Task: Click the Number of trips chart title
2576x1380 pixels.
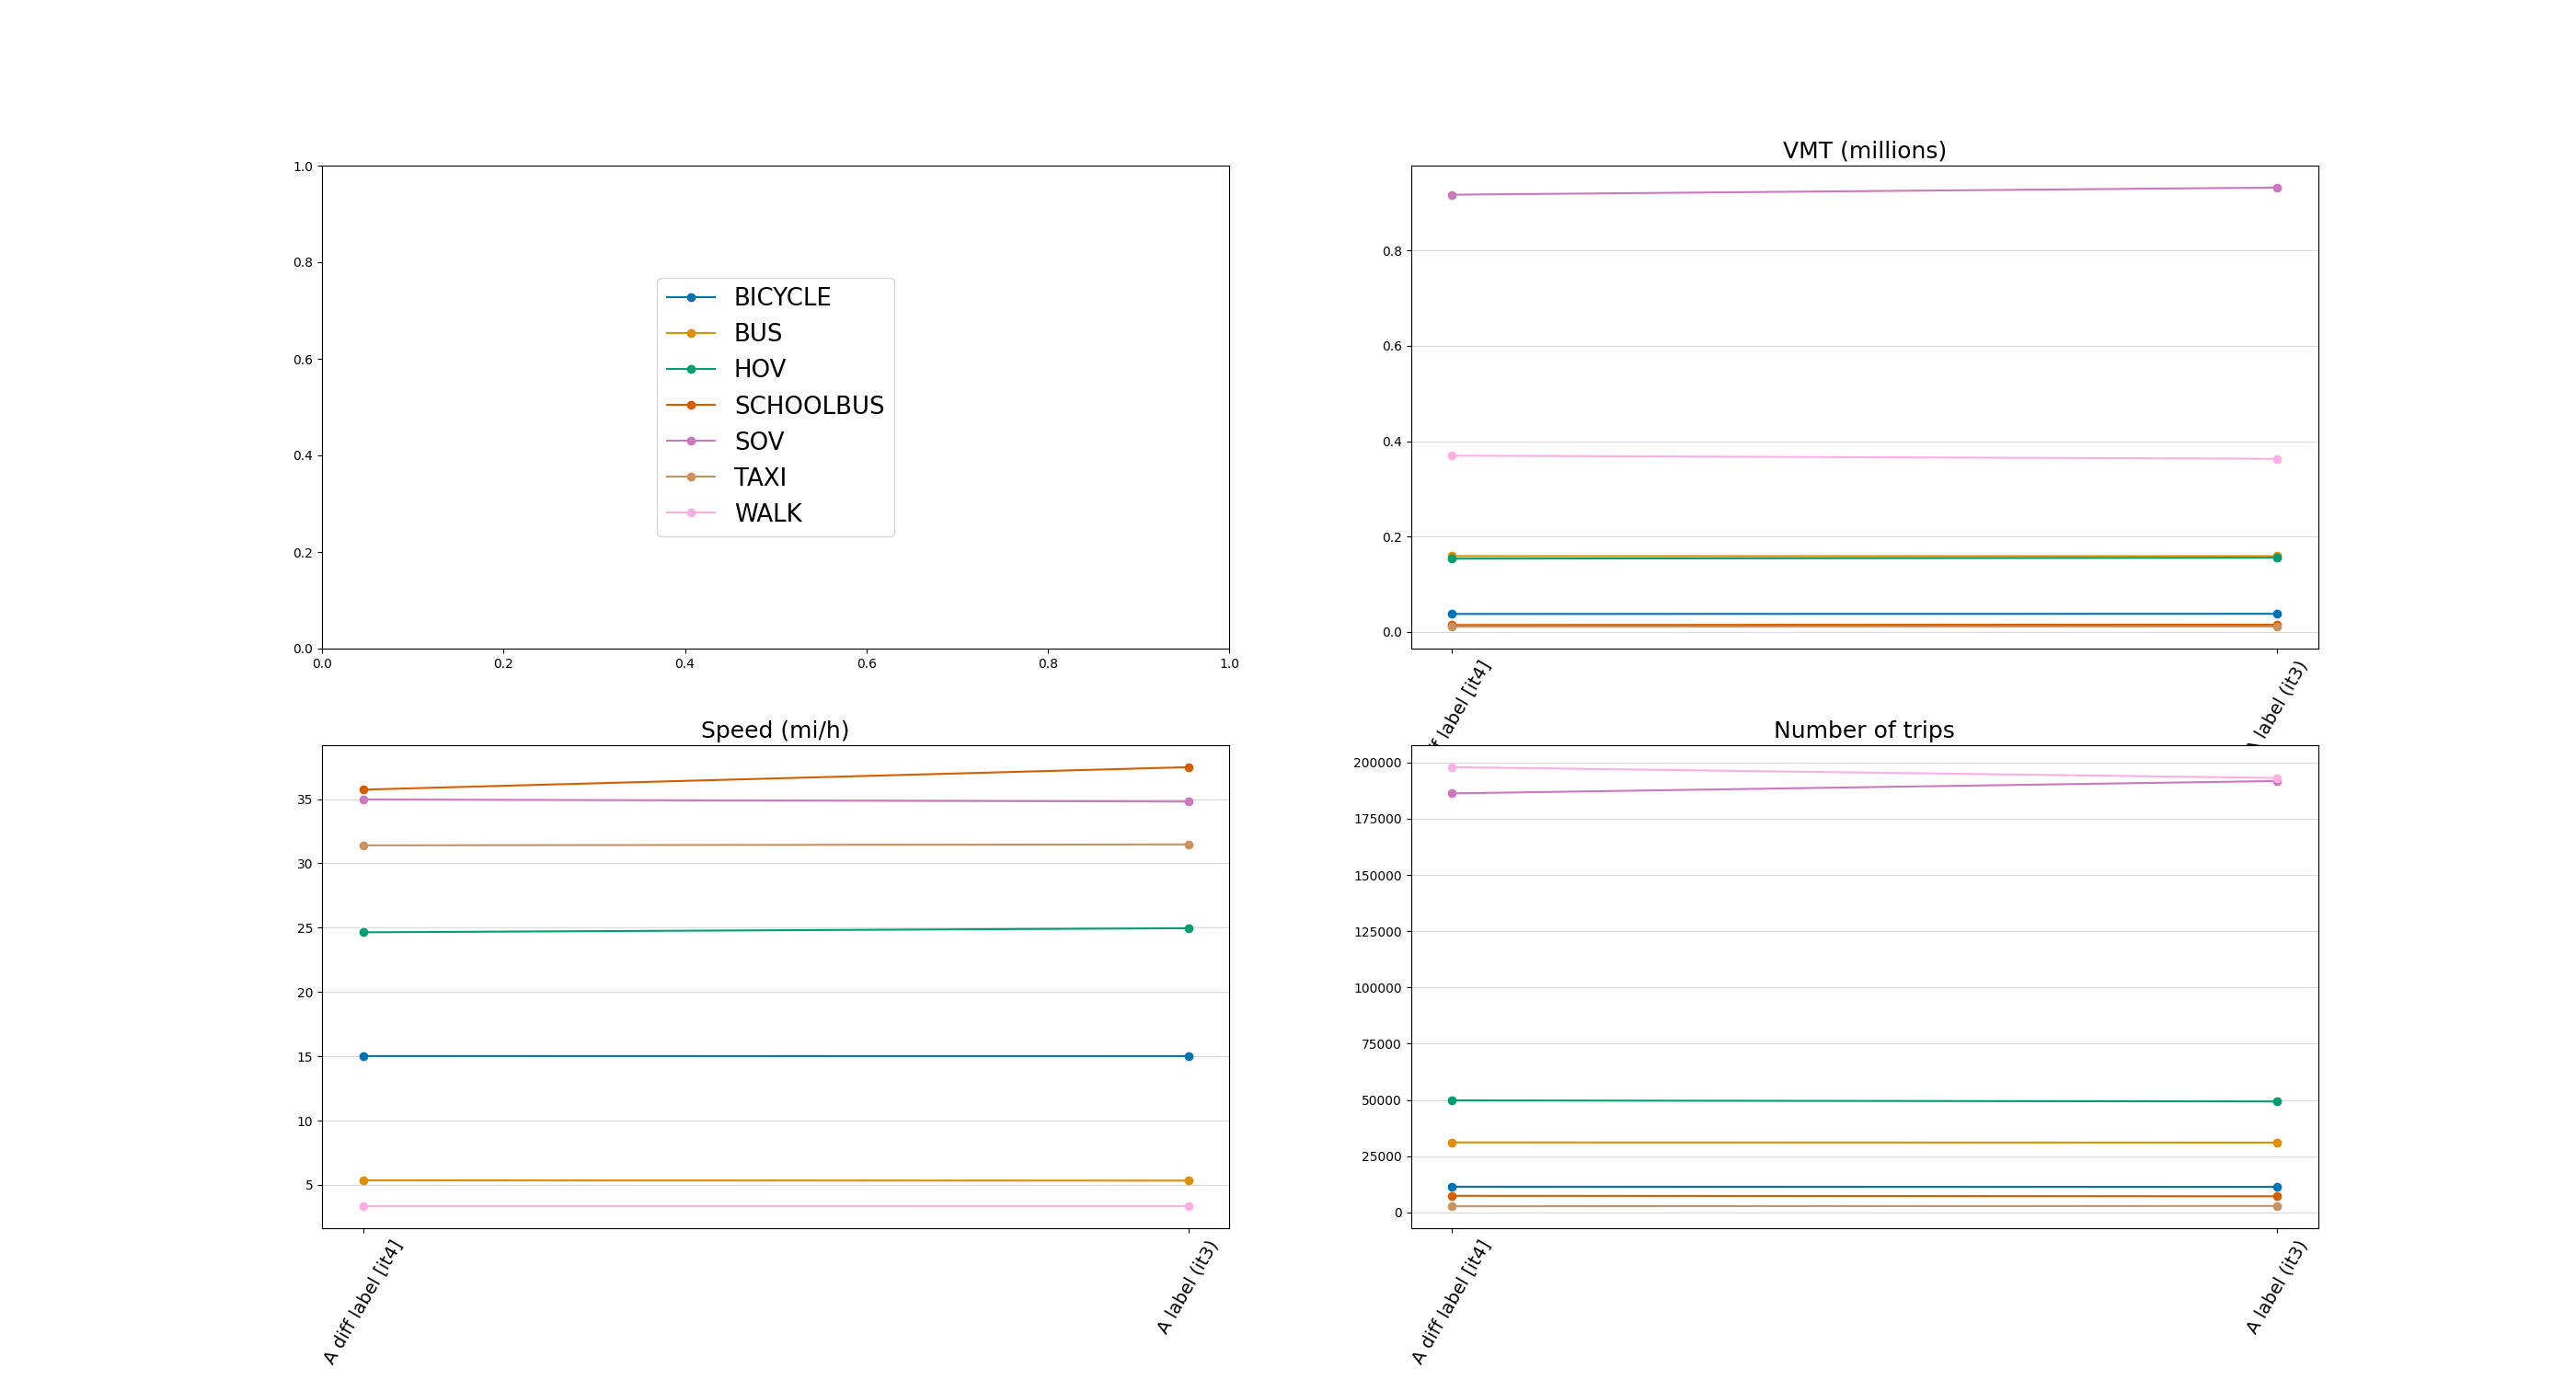Action: (1864, 730)
